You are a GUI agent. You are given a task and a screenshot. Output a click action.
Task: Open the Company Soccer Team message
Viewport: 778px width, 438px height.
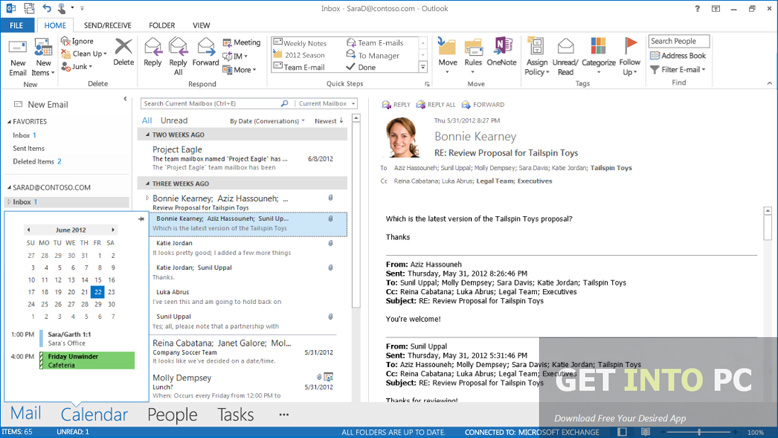click(x=243, y=352)
